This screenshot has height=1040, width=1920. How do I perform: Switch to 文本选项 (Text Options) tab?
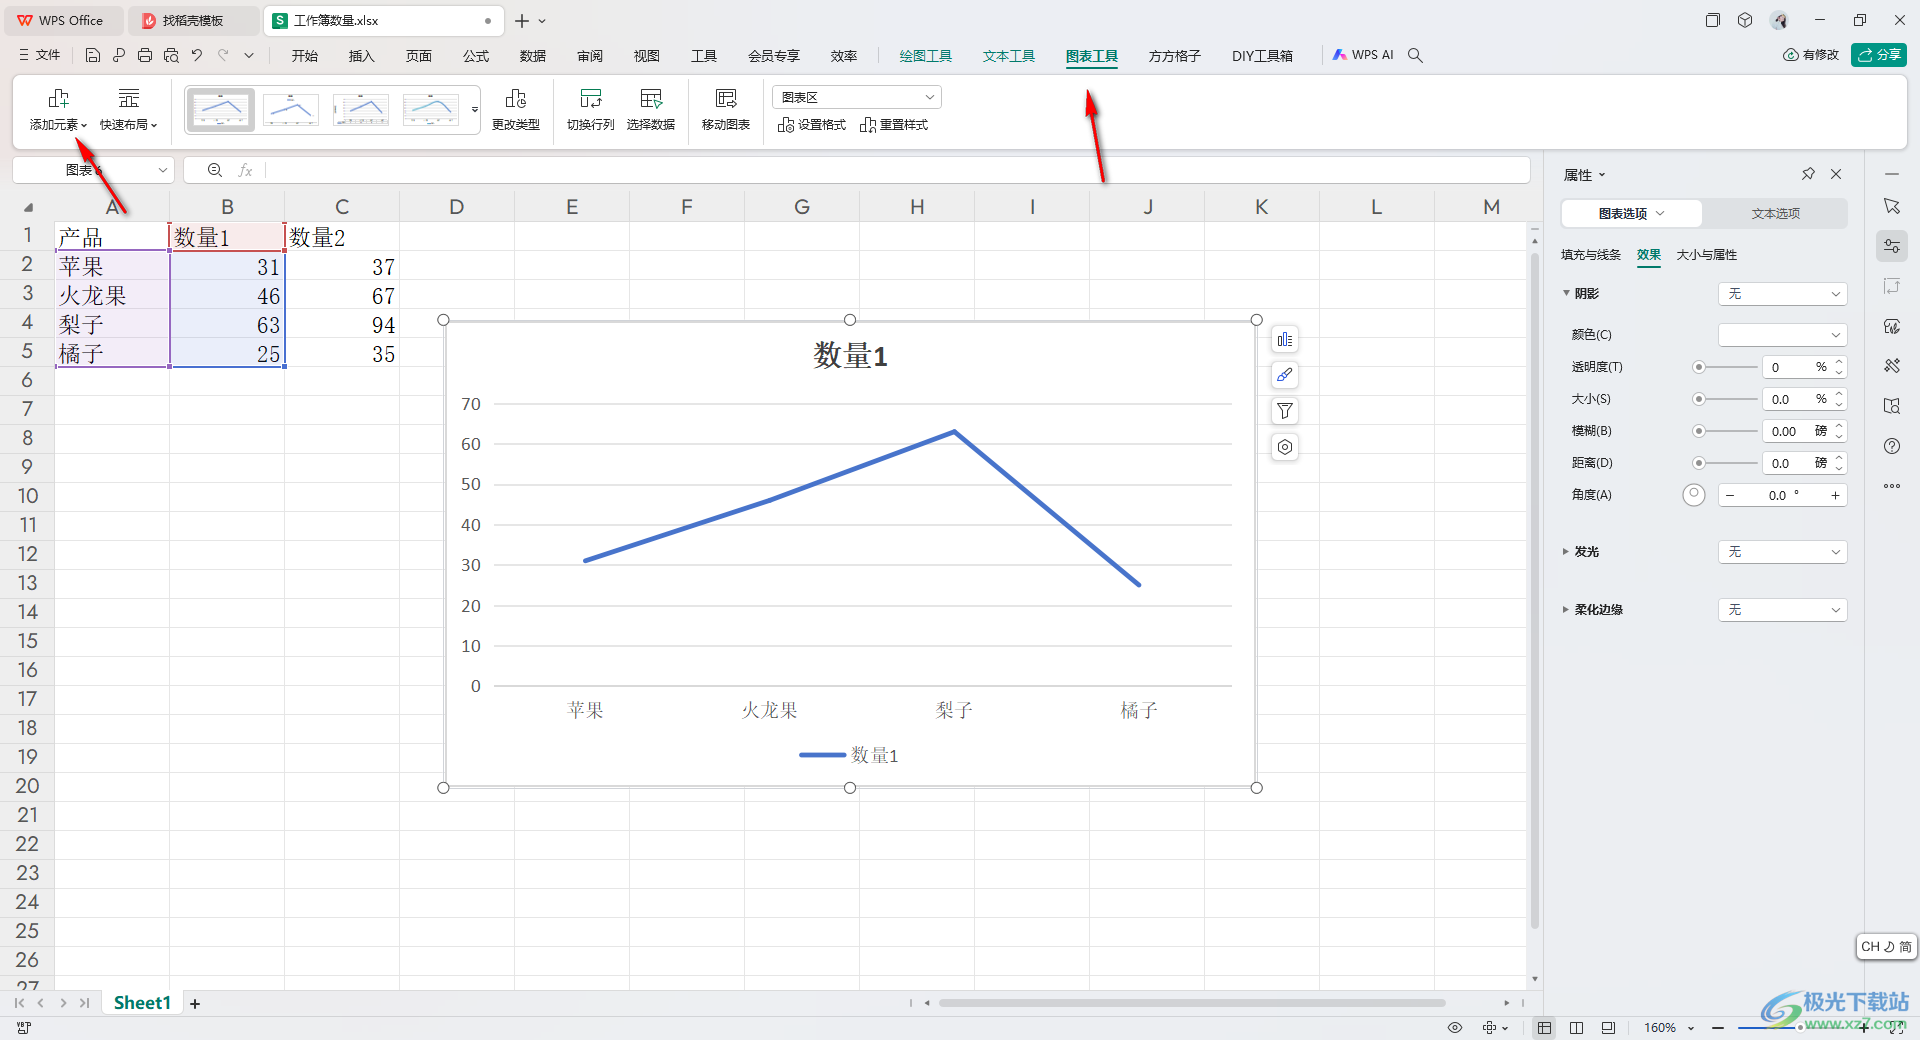click(1775, 214)
